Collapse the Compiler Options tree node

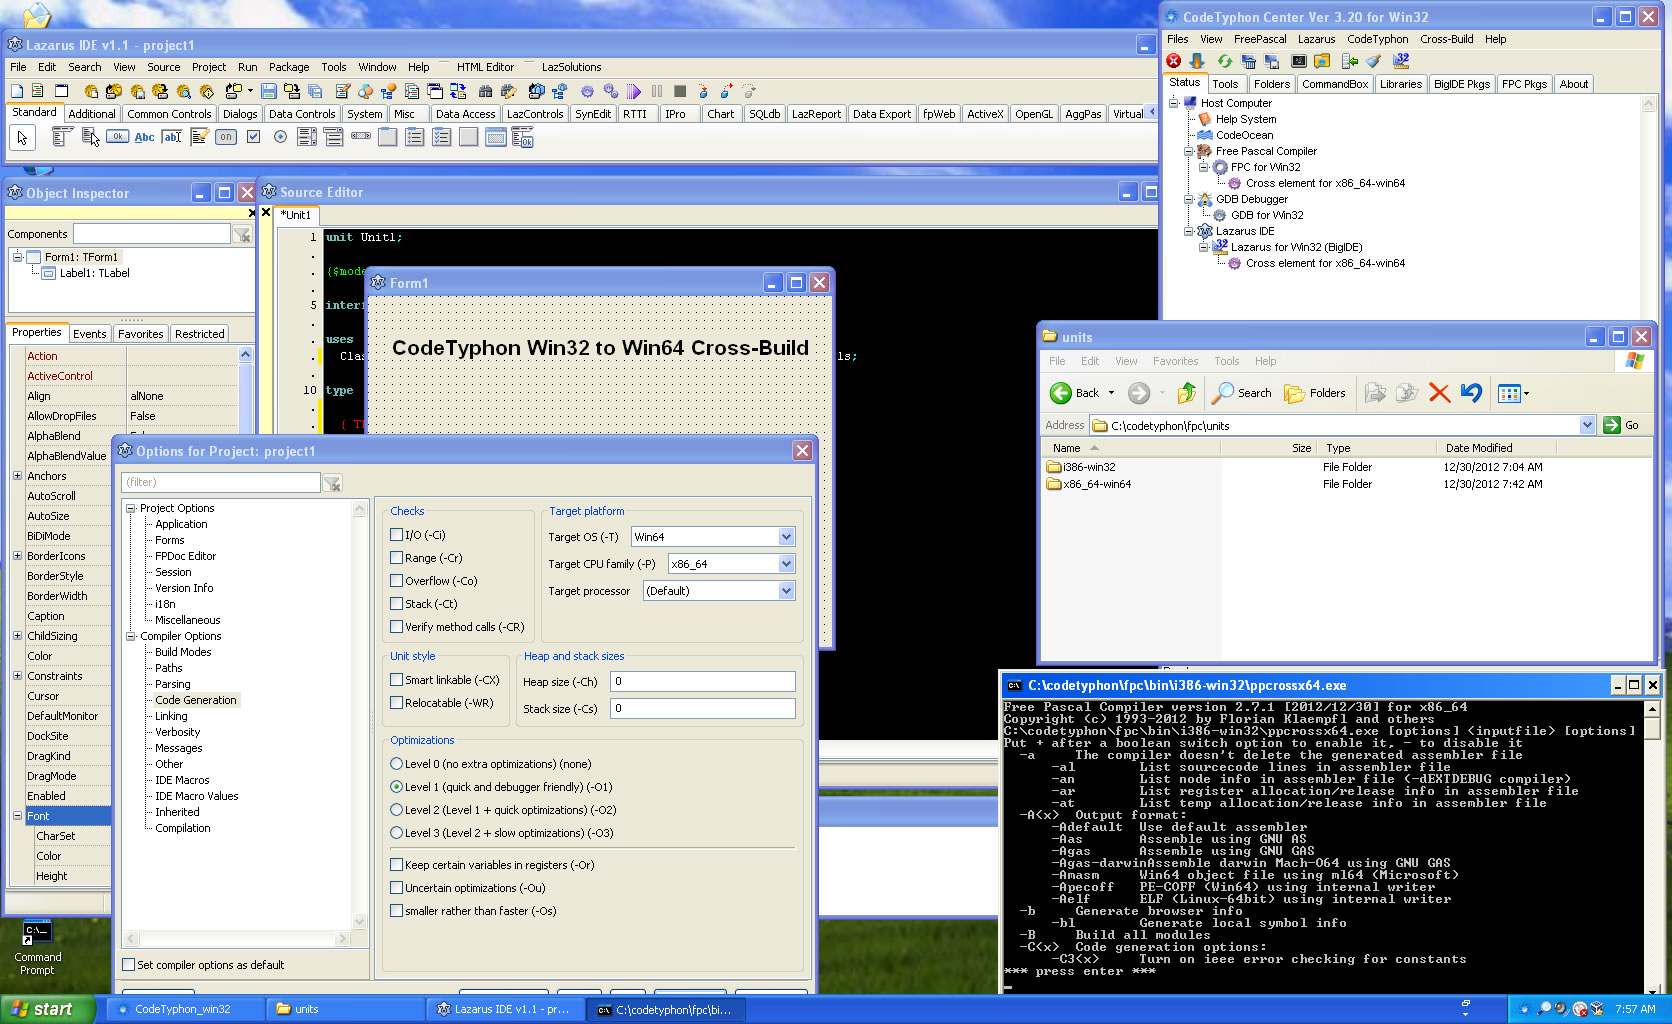click(130, 636)
